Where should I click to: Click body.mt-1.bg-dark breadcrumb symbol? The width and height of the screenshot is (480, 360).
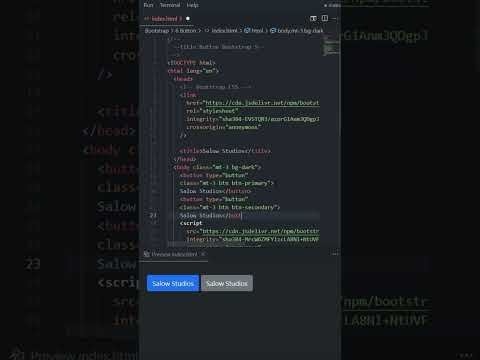coord(297,31)
